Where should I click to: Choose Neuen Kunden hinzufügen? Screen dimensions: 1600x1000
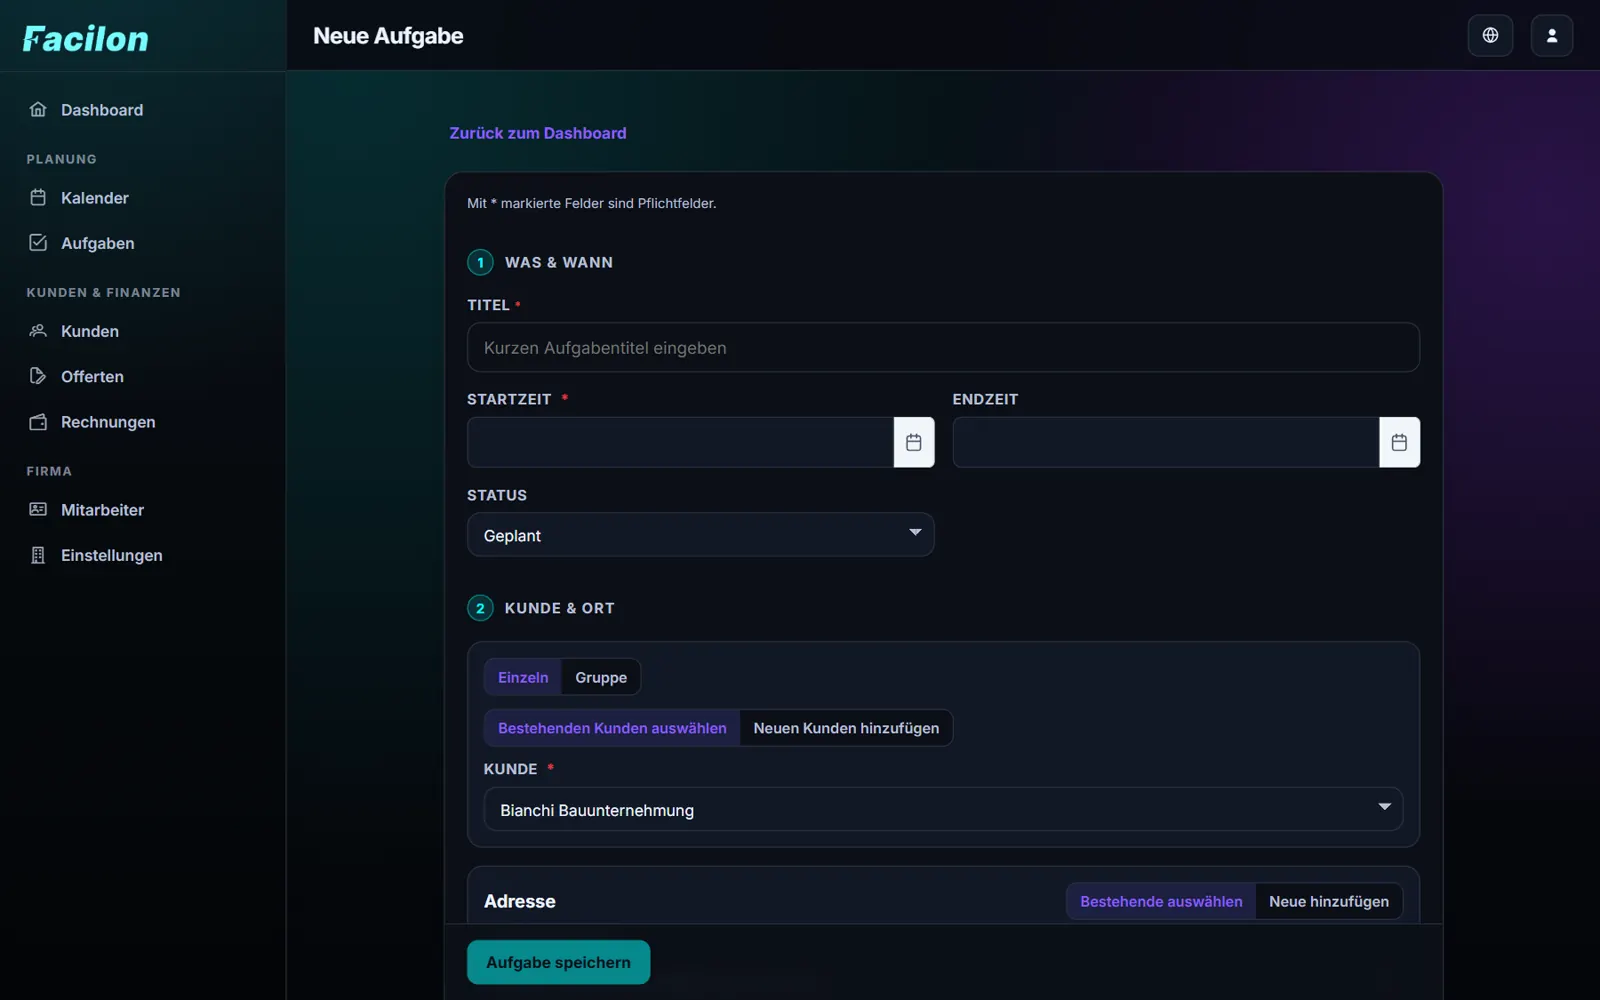846,728
